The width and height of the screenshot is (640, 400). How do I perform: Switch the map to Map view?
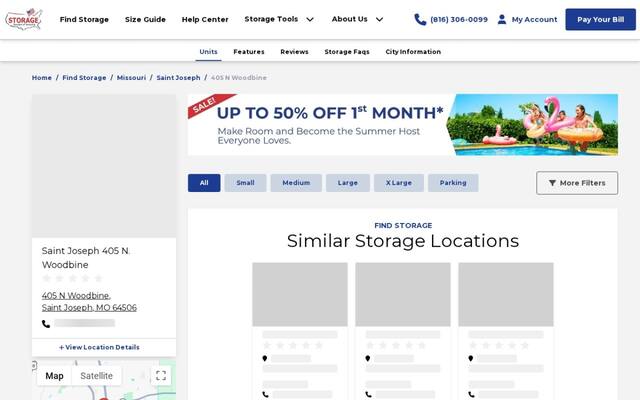54,376
